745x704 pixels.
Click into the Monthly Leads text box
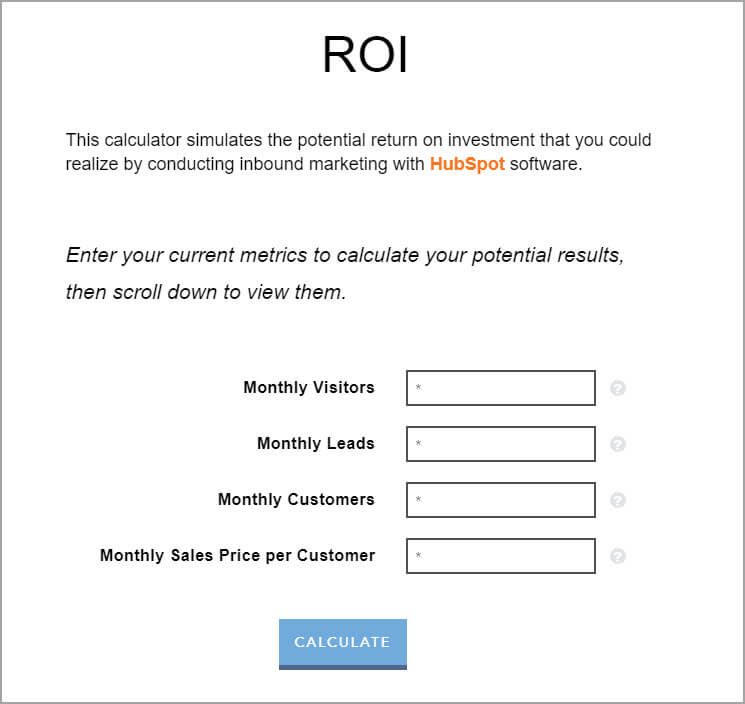[500, 444]
